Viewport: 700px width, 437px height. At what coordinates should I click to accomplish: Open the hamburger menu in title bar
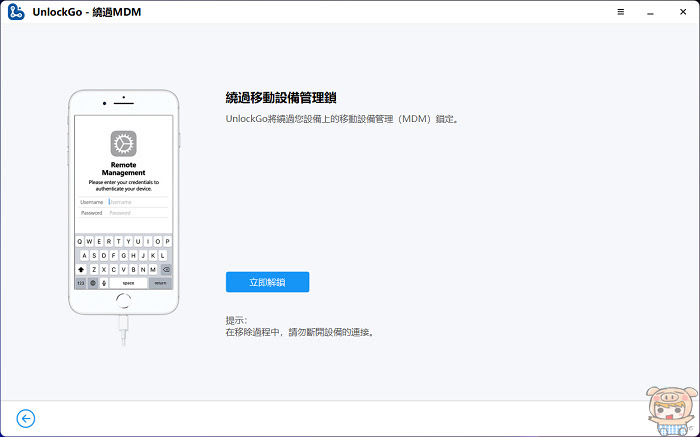click(x=621, y=12)
